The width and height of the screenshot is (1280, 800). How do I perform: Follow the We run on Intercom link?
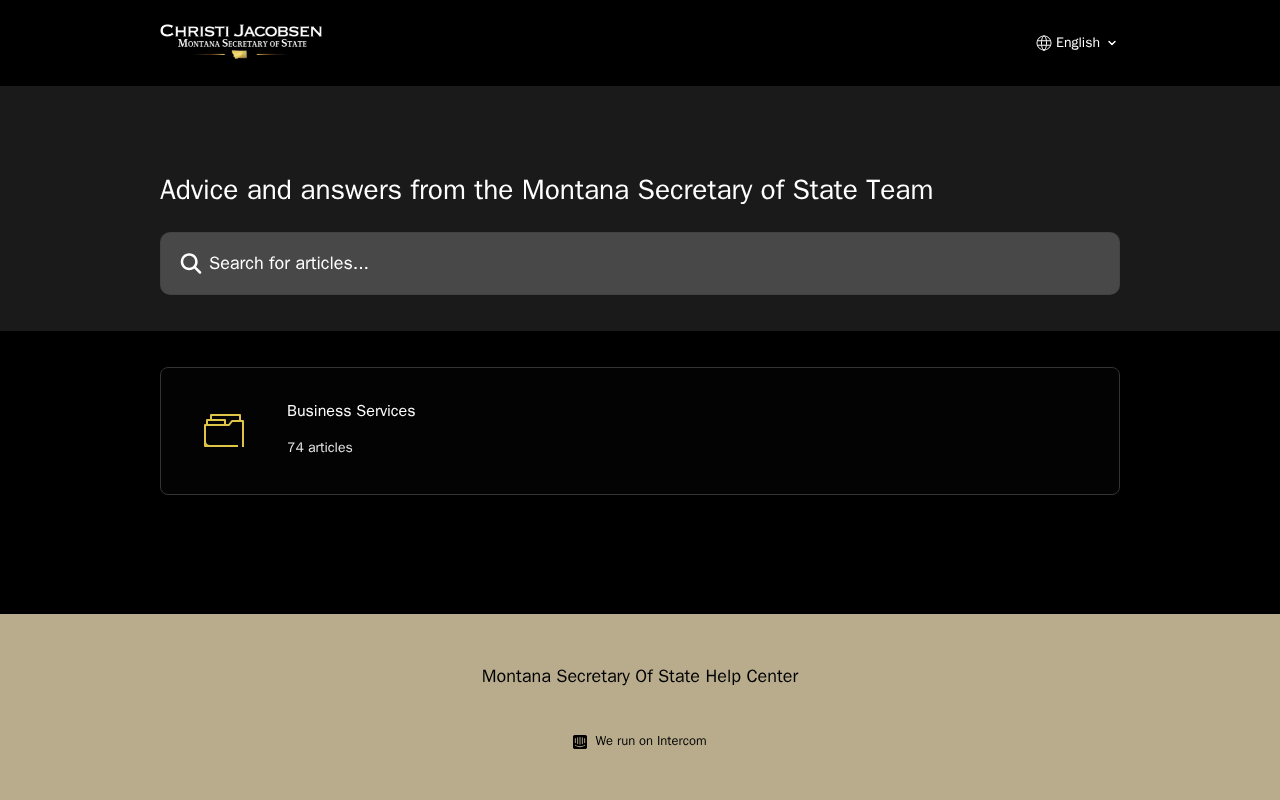(650, 741)
